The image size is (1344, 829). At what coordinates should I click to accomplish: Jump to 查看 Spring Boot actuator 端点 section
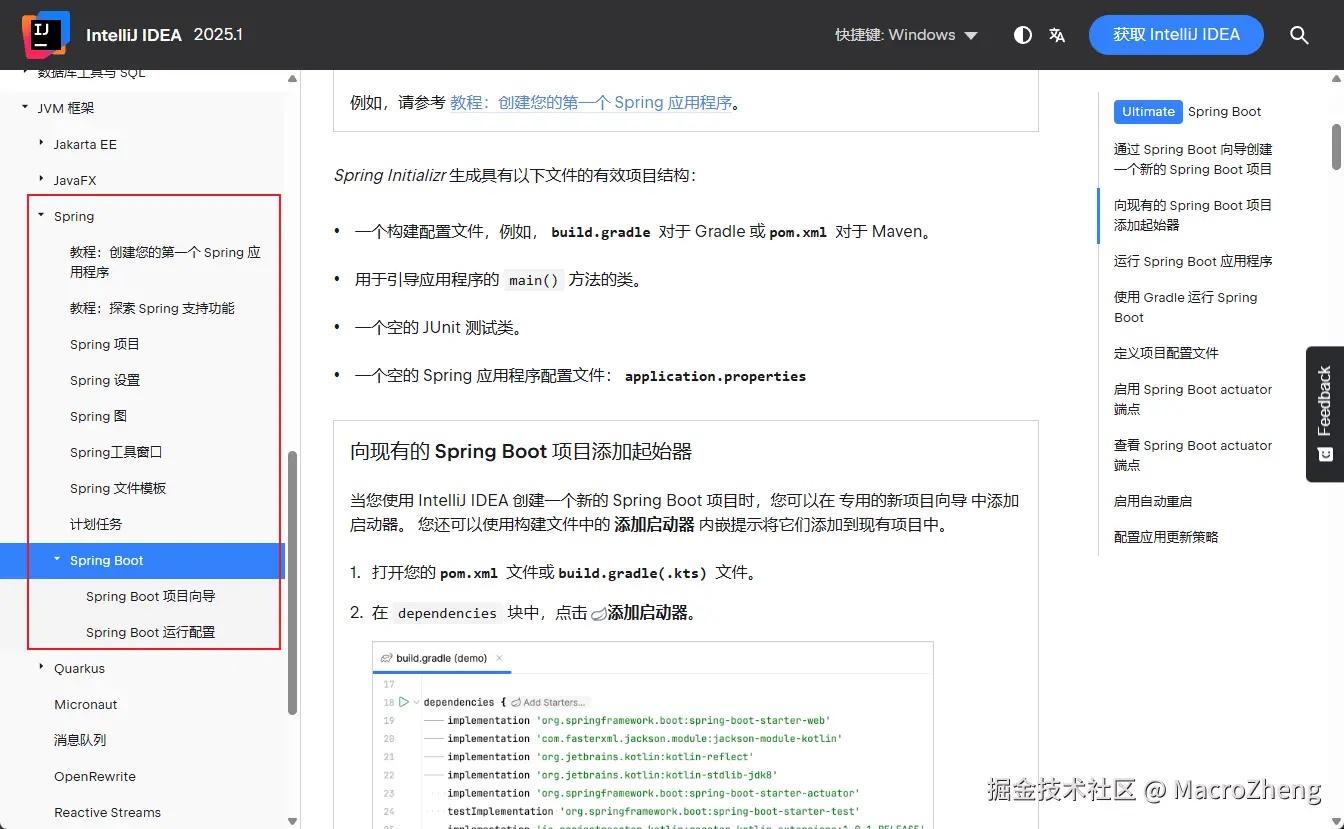pos(1193,455)
